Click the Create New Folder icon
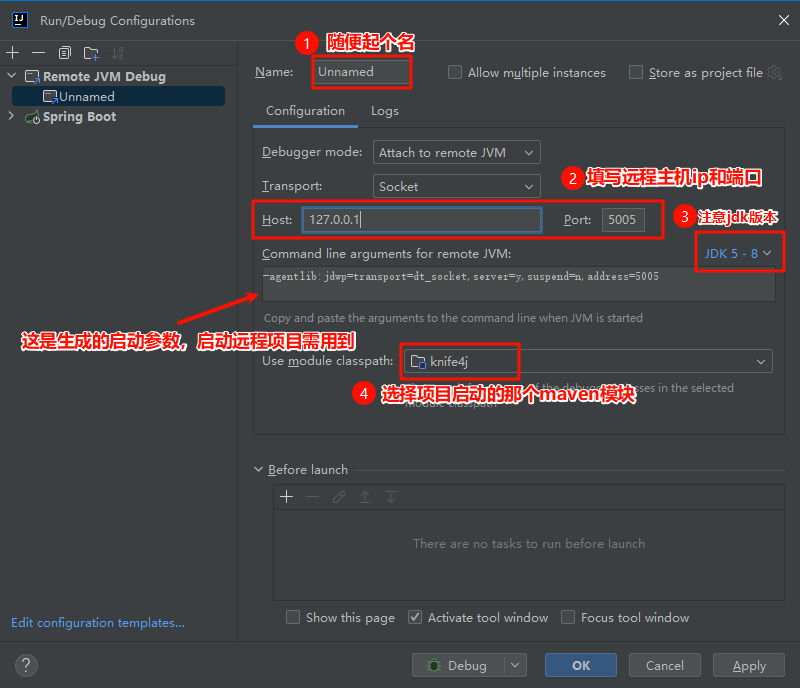Viewport: 800px width, 688px height. click(91, 53)
